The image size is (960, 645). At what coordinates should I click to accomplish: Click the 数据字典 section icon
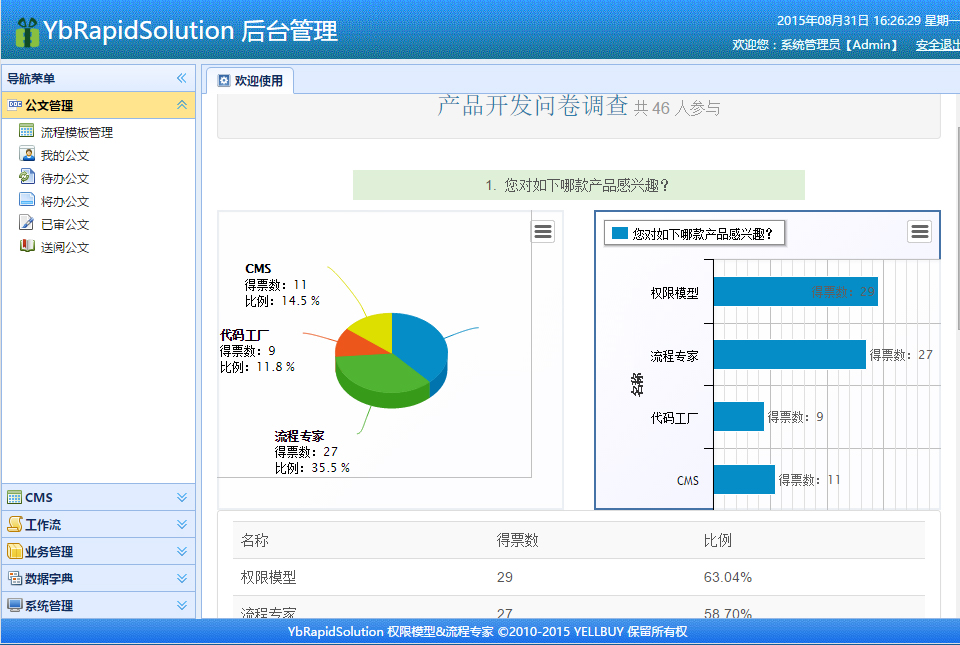click(x=14, y=578)
